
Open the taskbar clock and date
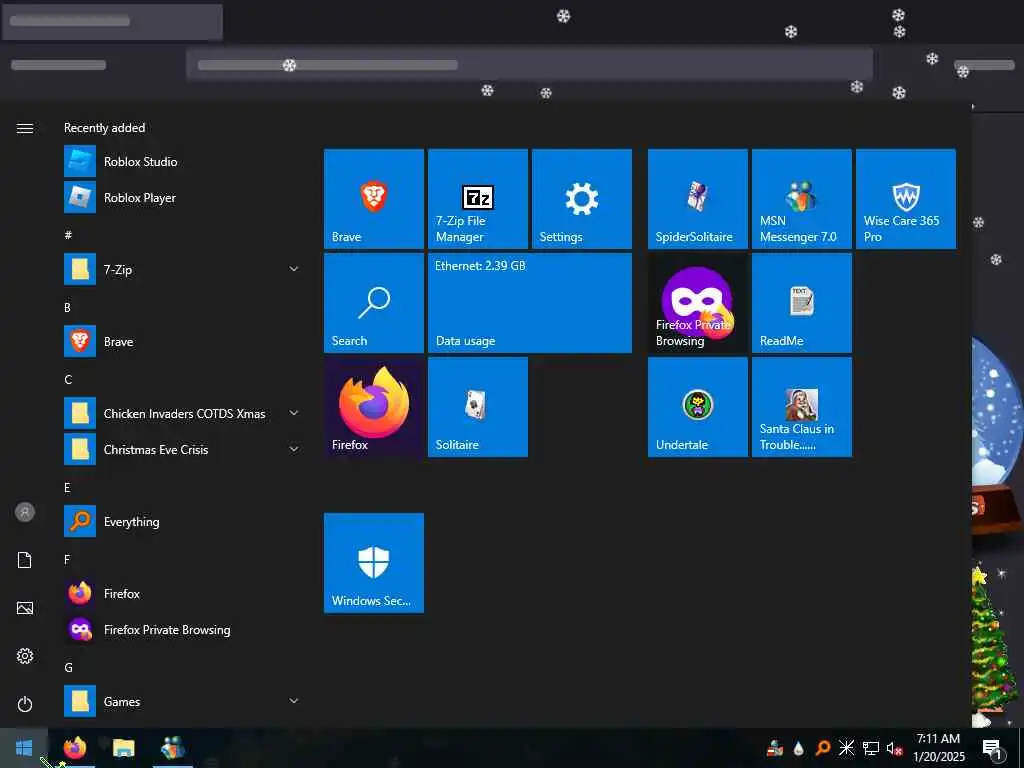[x=938, y=748]
